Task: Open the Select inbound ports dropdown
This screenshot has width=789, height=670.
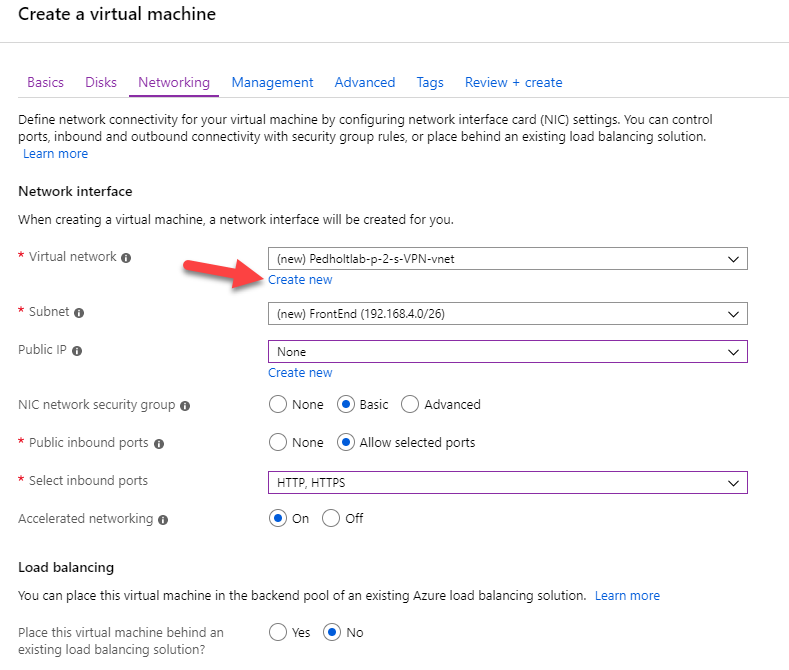Action: 507,483
